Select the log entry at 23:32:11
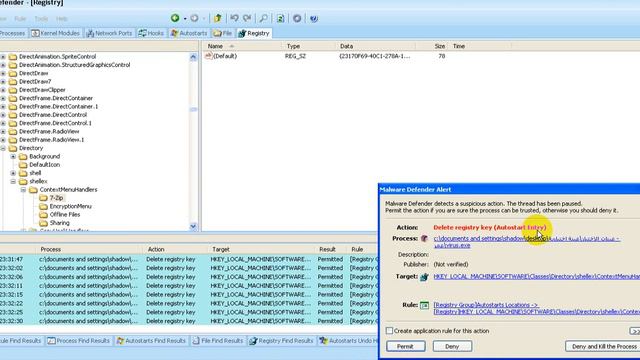The image size is (640, 360). click(189, 286)
